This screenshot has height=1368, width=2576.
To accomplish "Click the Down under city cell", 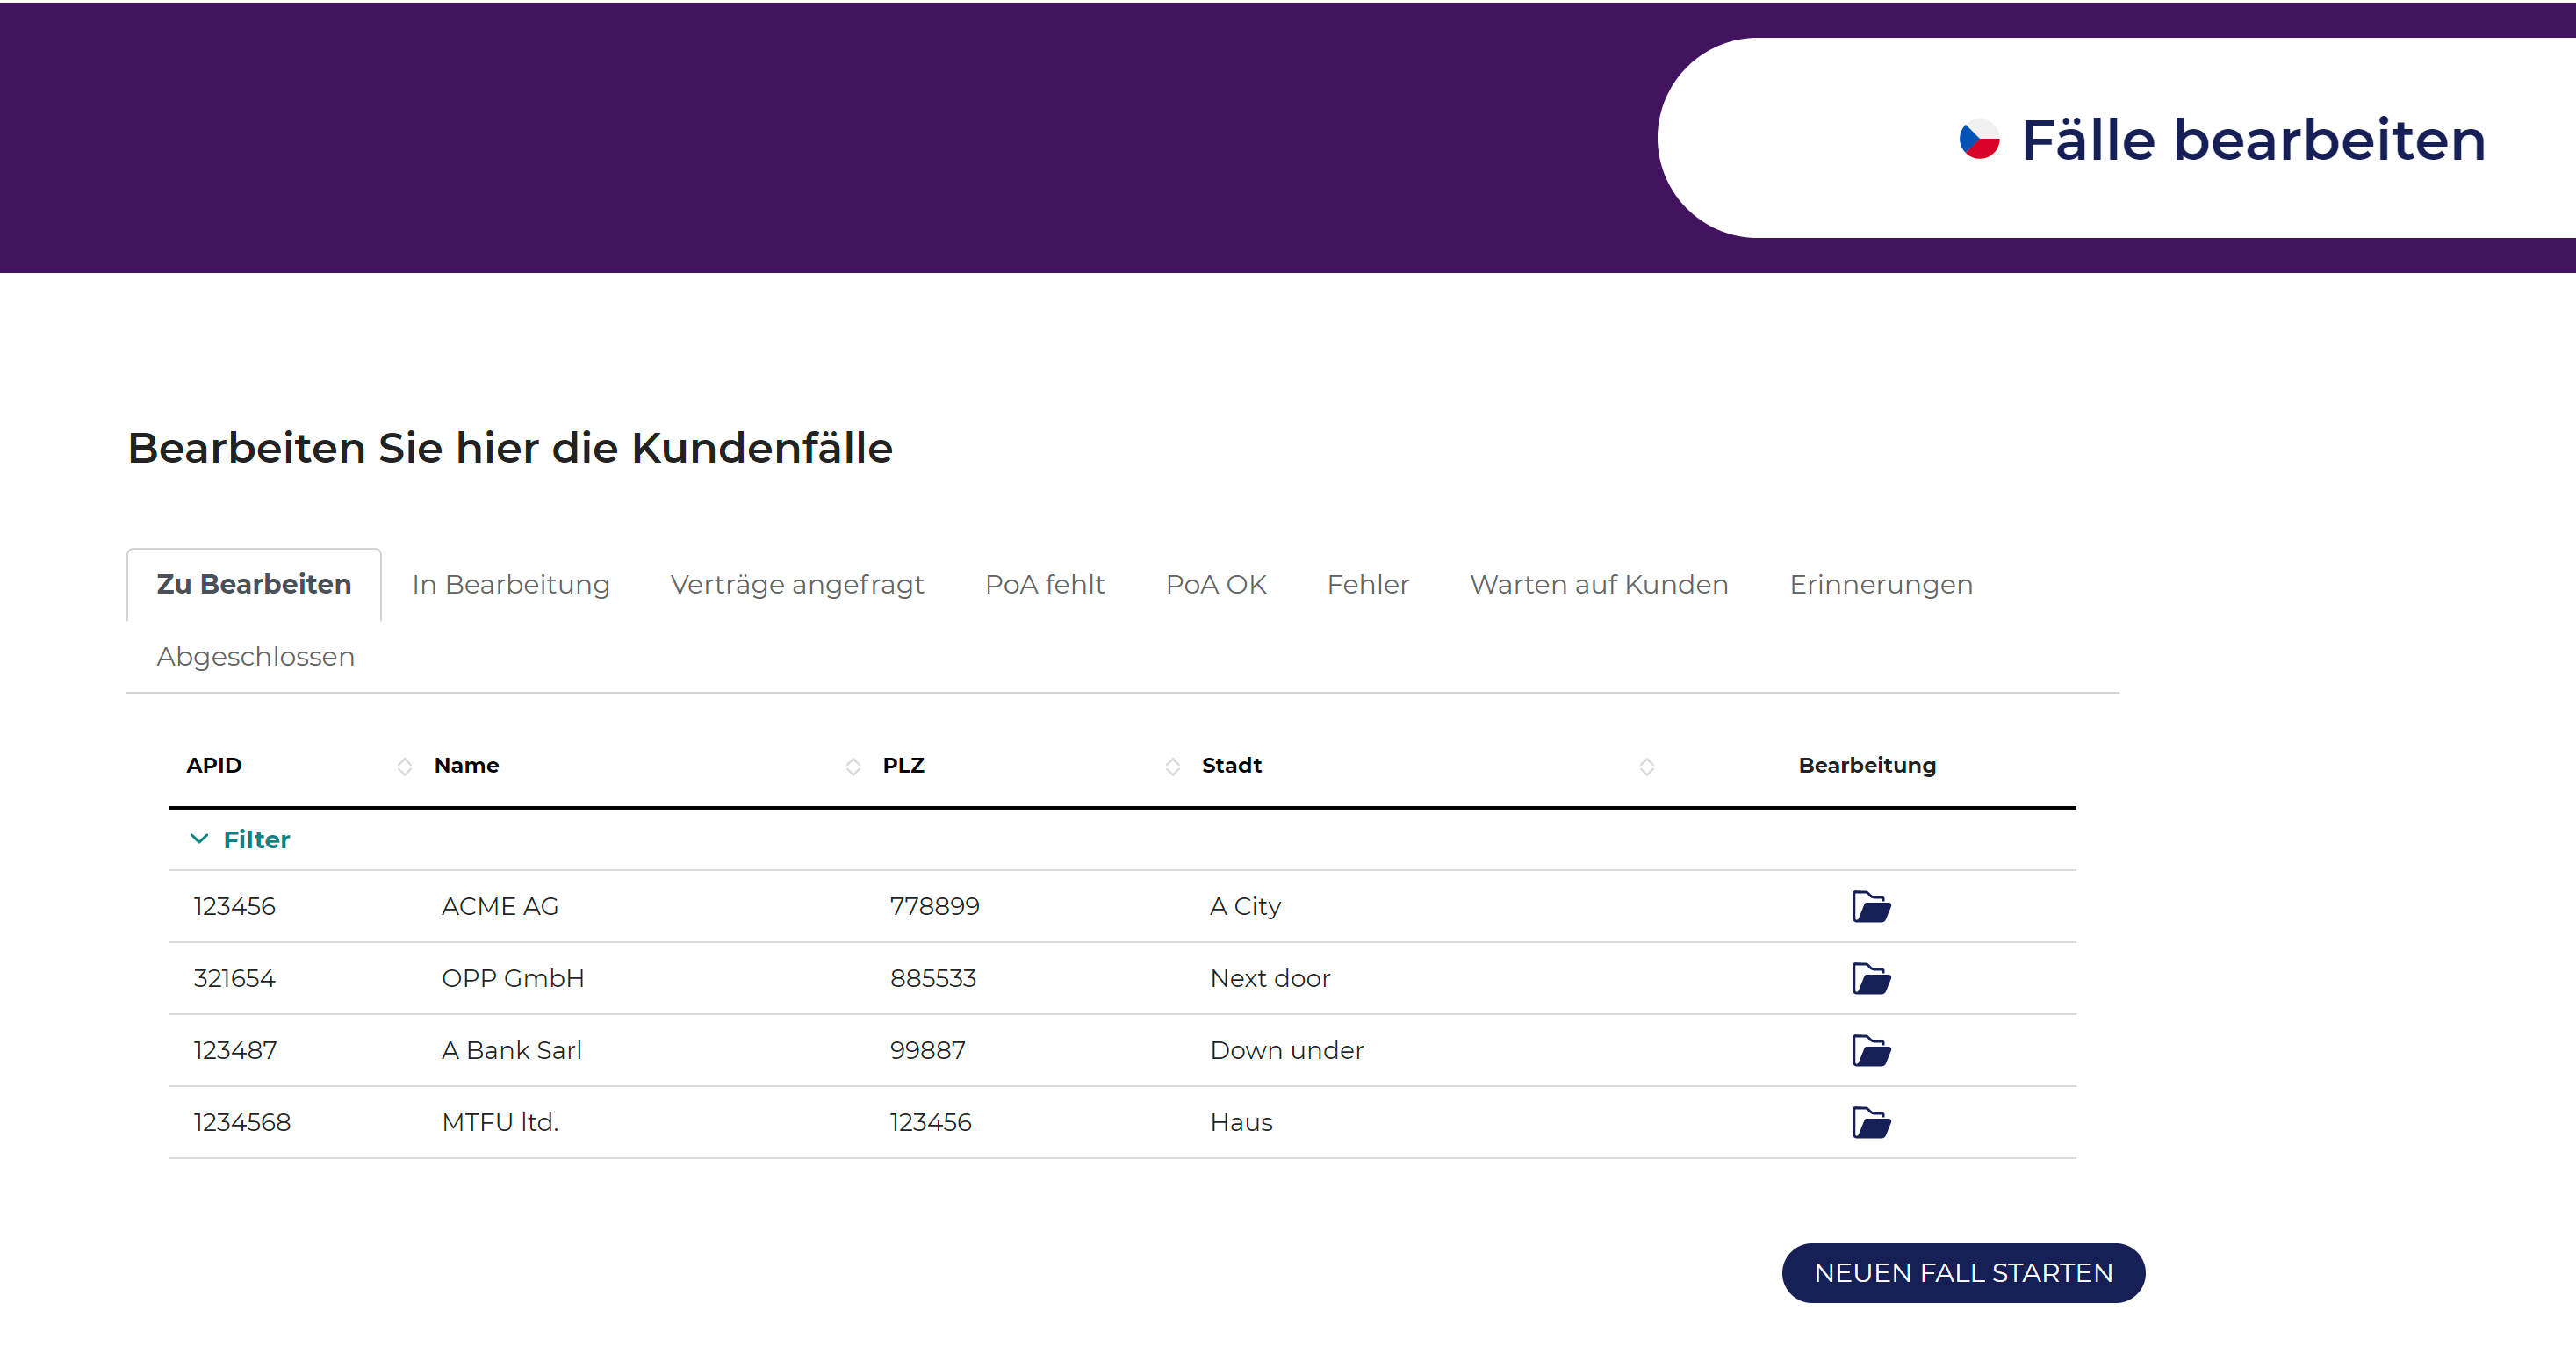I will 1286,1050.
